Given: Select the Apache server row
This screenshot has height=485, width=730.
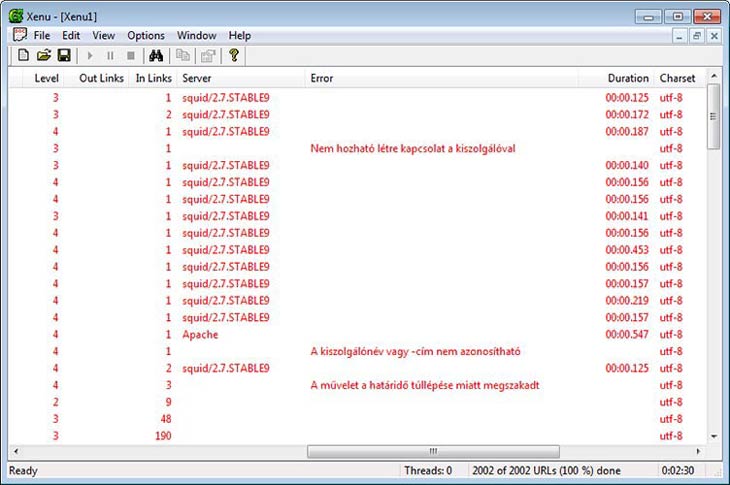Looking at the screenshot, I should [x=200, y=335].
